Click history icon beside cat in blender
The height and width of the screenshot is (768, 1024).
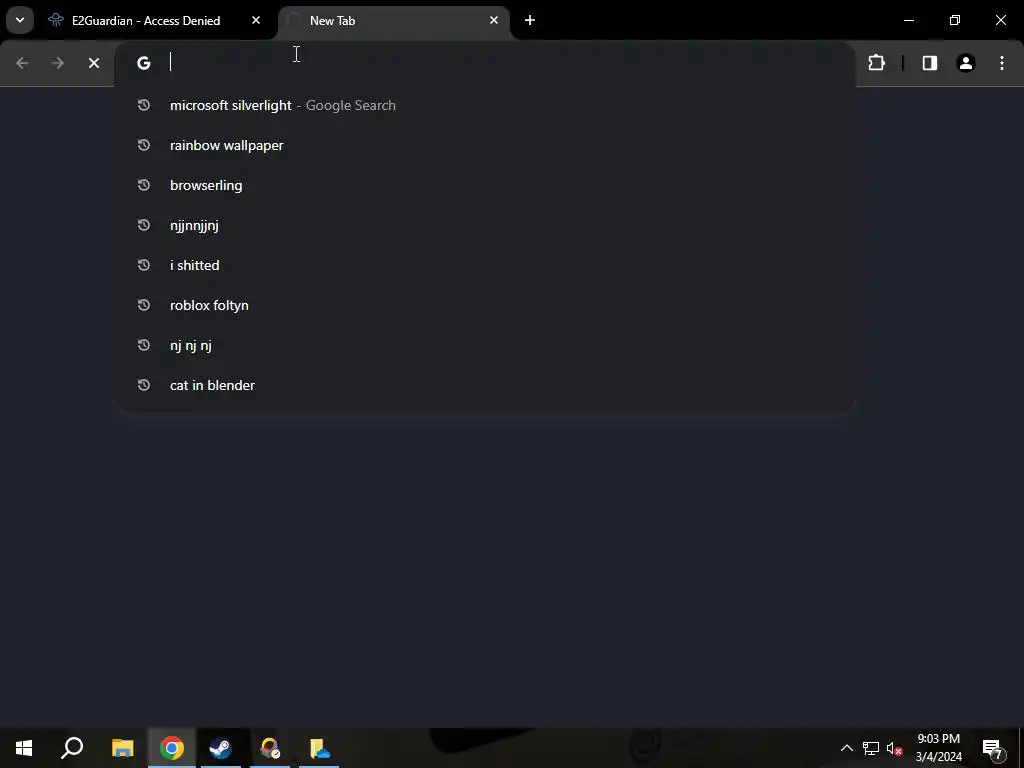point(144,385)
